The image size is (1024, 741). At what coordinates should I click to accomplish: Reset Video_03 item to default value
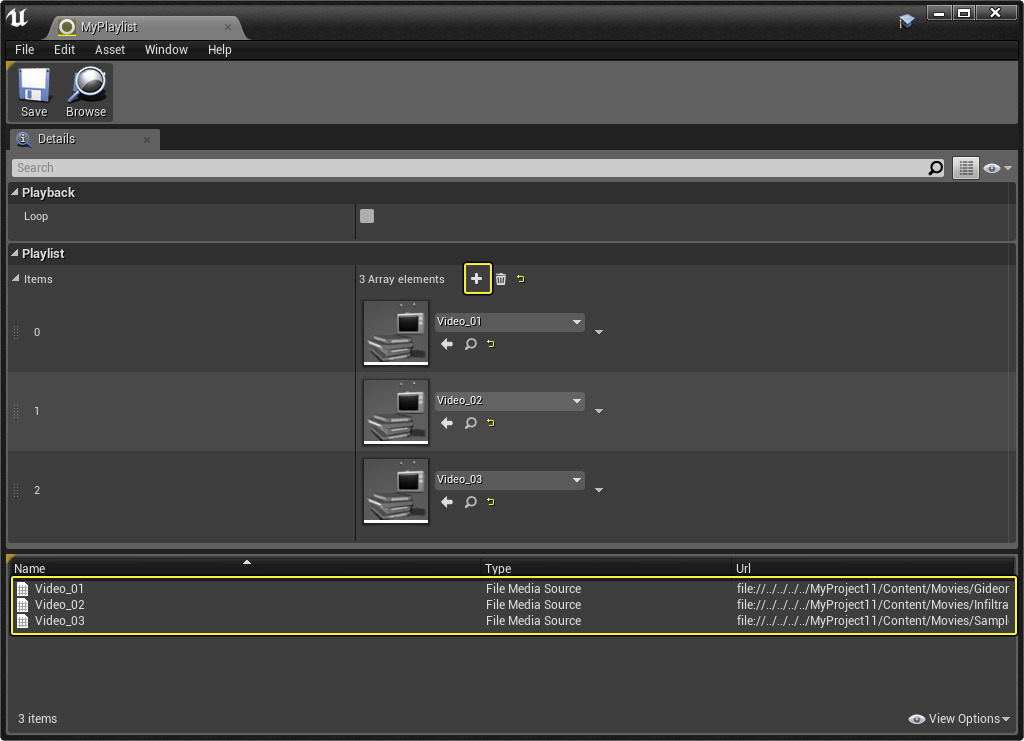(x=490, y=502)
